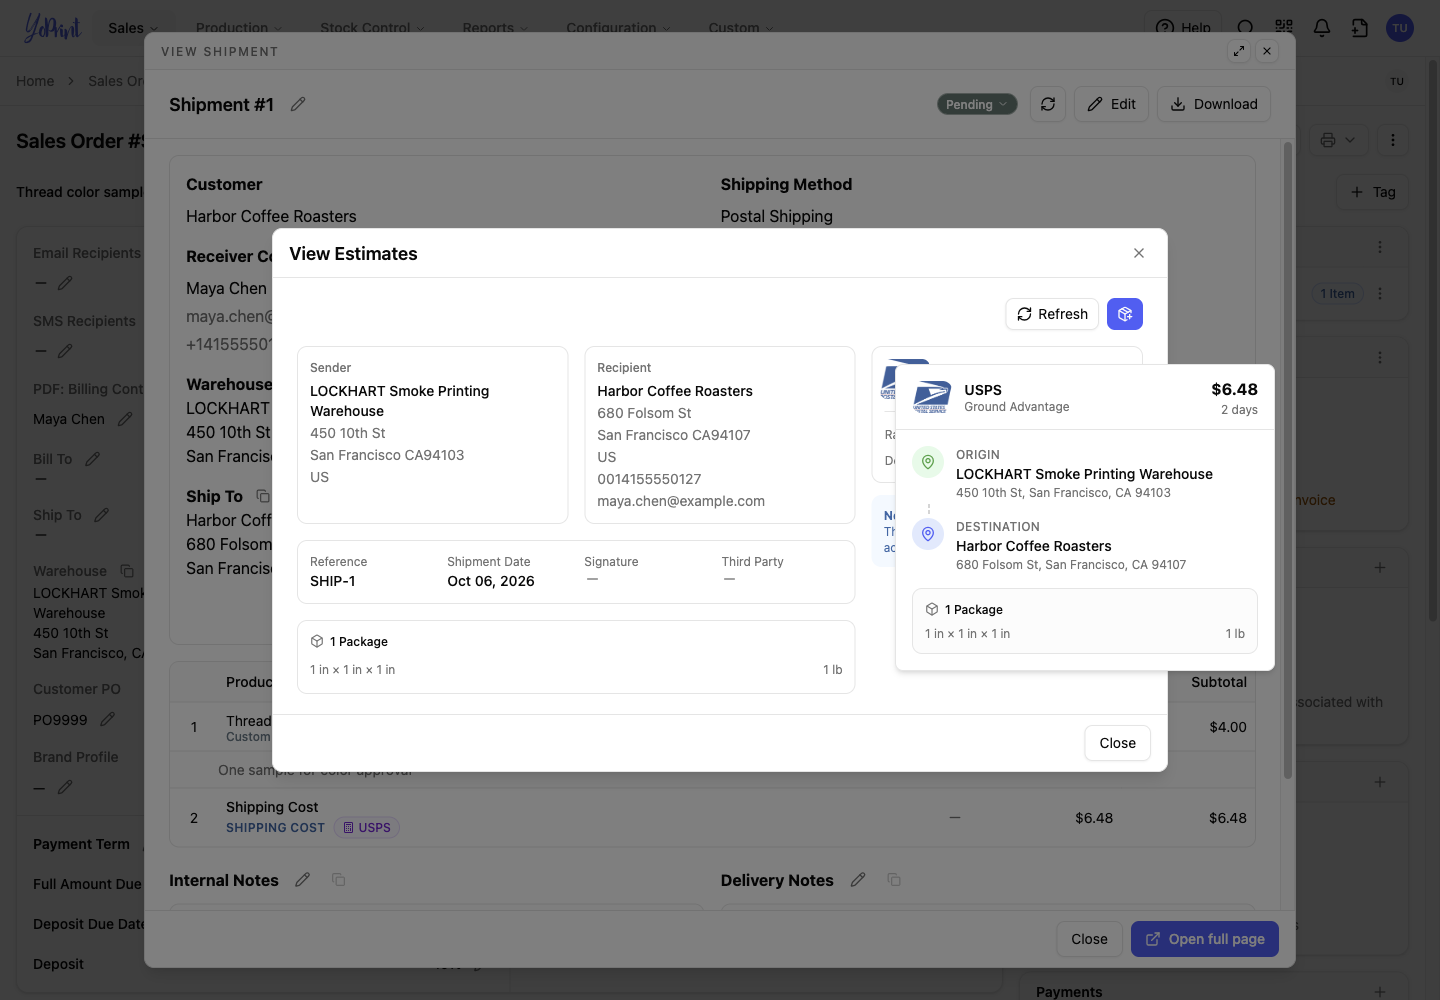Go to Home breadcrumb
Image resolution: width=1440 pixels, height=1000 pixels.
(x=35, y=81)
